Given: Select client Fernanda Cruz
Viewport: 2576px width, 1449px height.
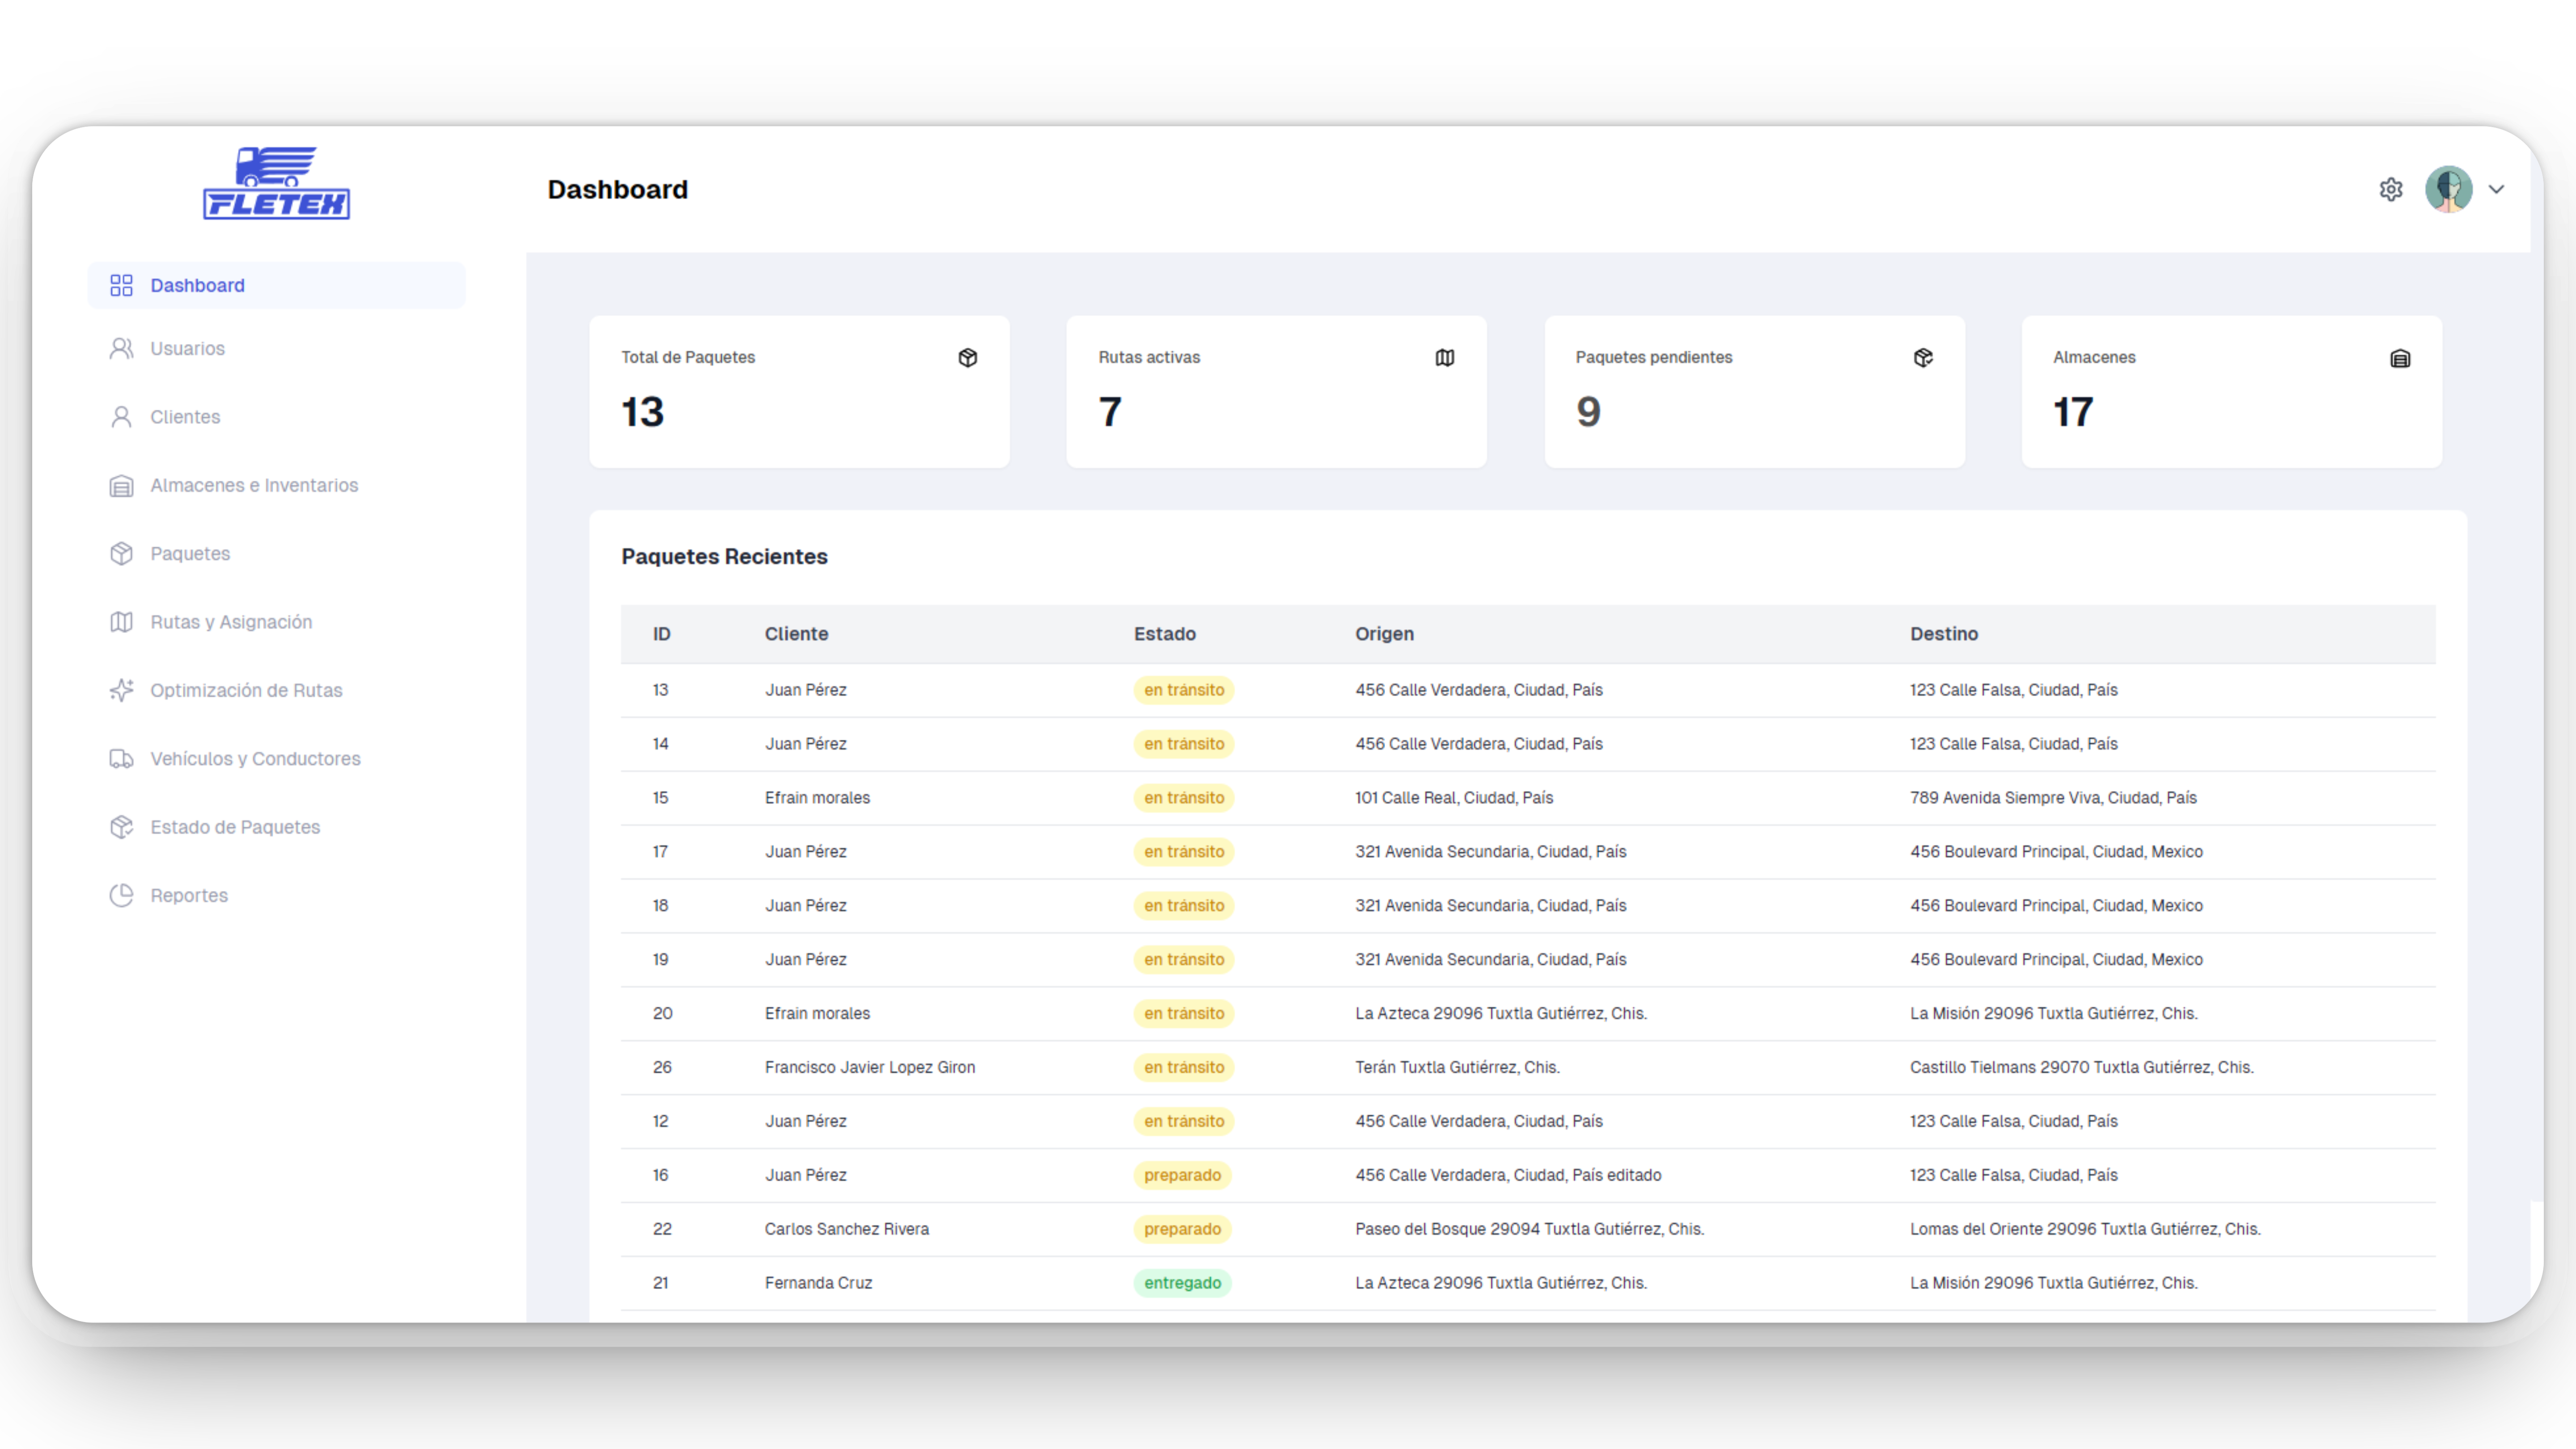Looking at the screenshot, I should [x=819, y=1284].
